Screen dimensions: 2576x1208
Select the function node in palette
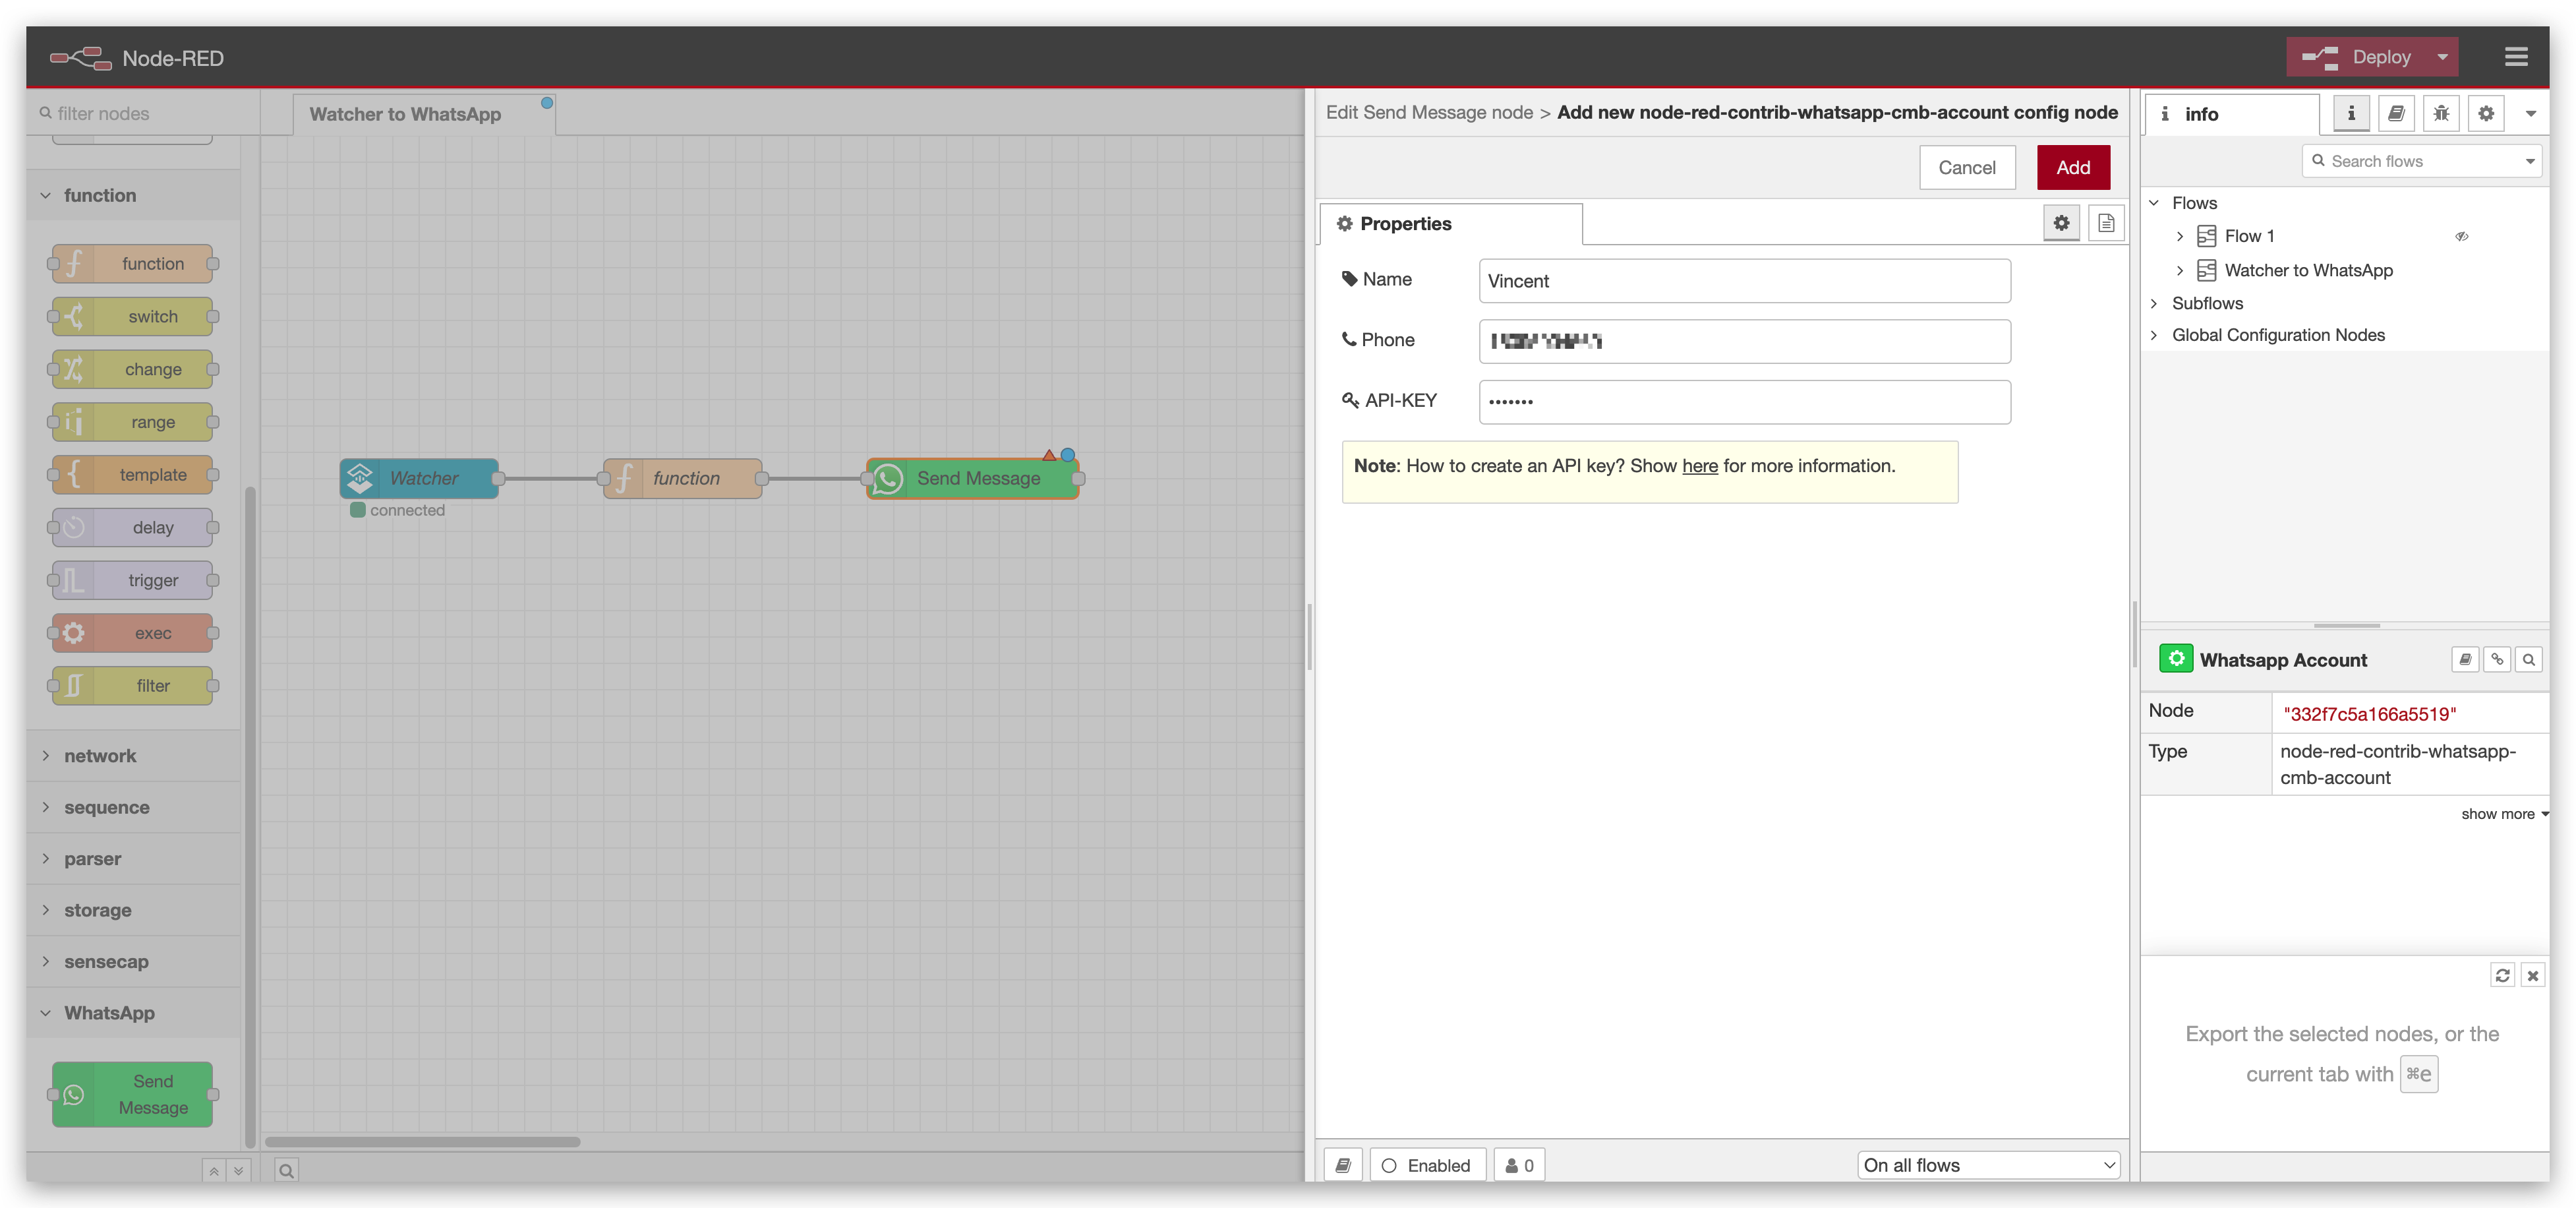pos(132,264)
